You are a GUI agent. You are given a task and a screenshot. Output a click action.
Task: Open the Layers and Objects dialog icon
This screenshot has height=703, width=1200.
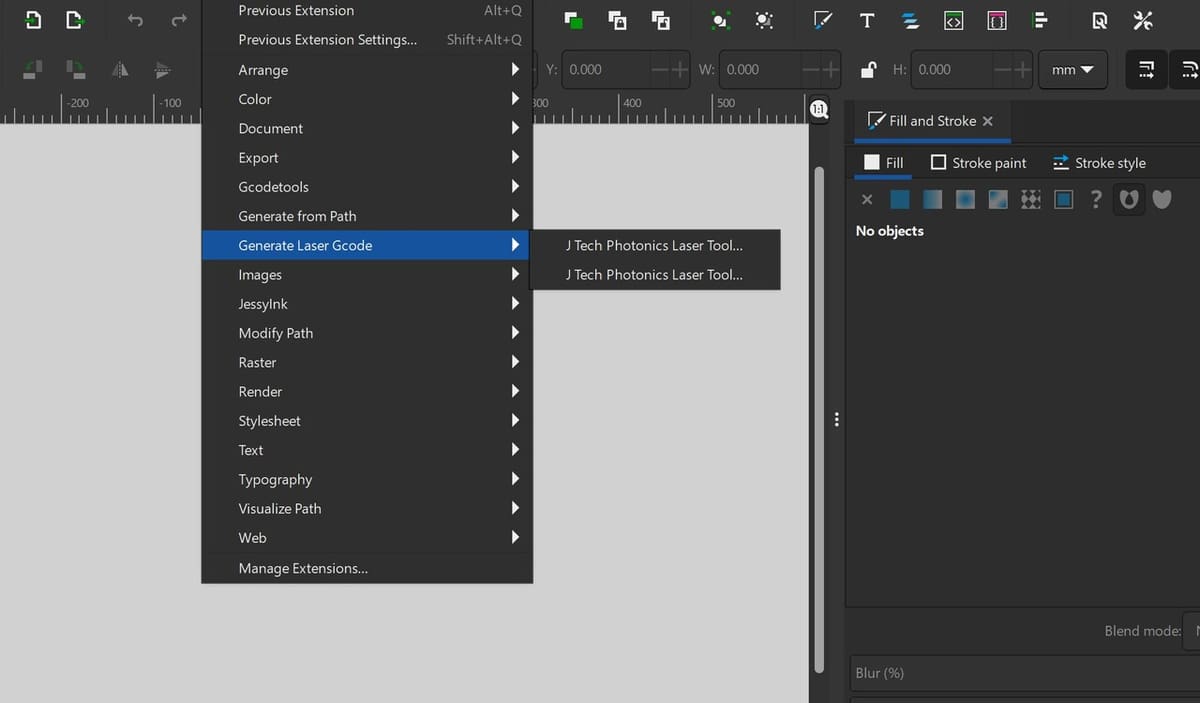pyautogui.click(x=910, y=20)
